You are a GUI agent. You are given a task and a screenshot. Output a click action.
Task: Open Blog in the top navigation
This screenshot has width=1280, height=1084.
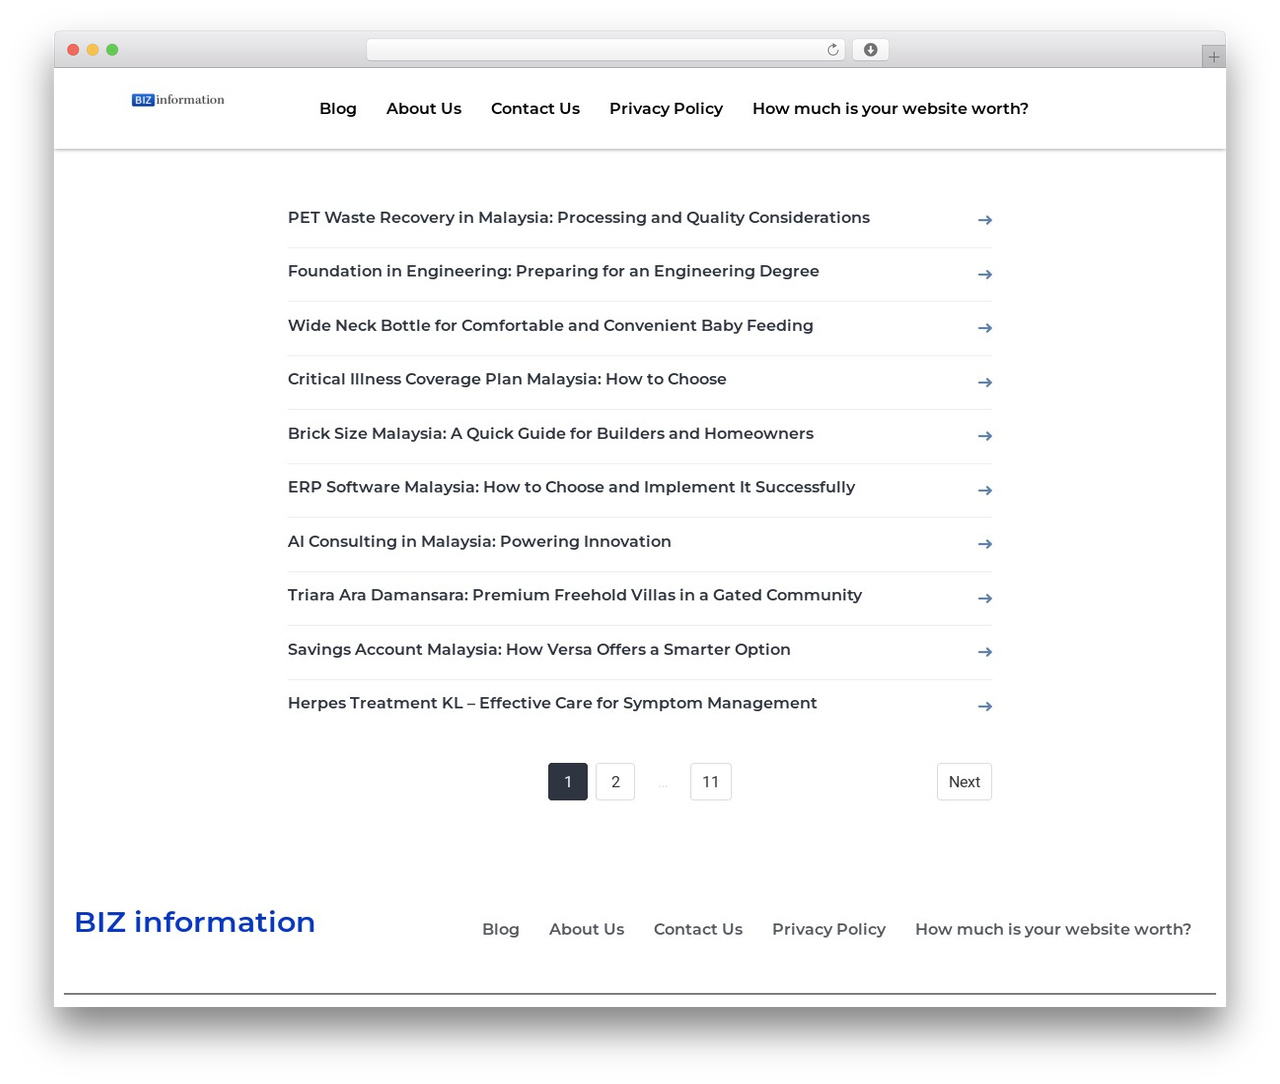(338, 108)
